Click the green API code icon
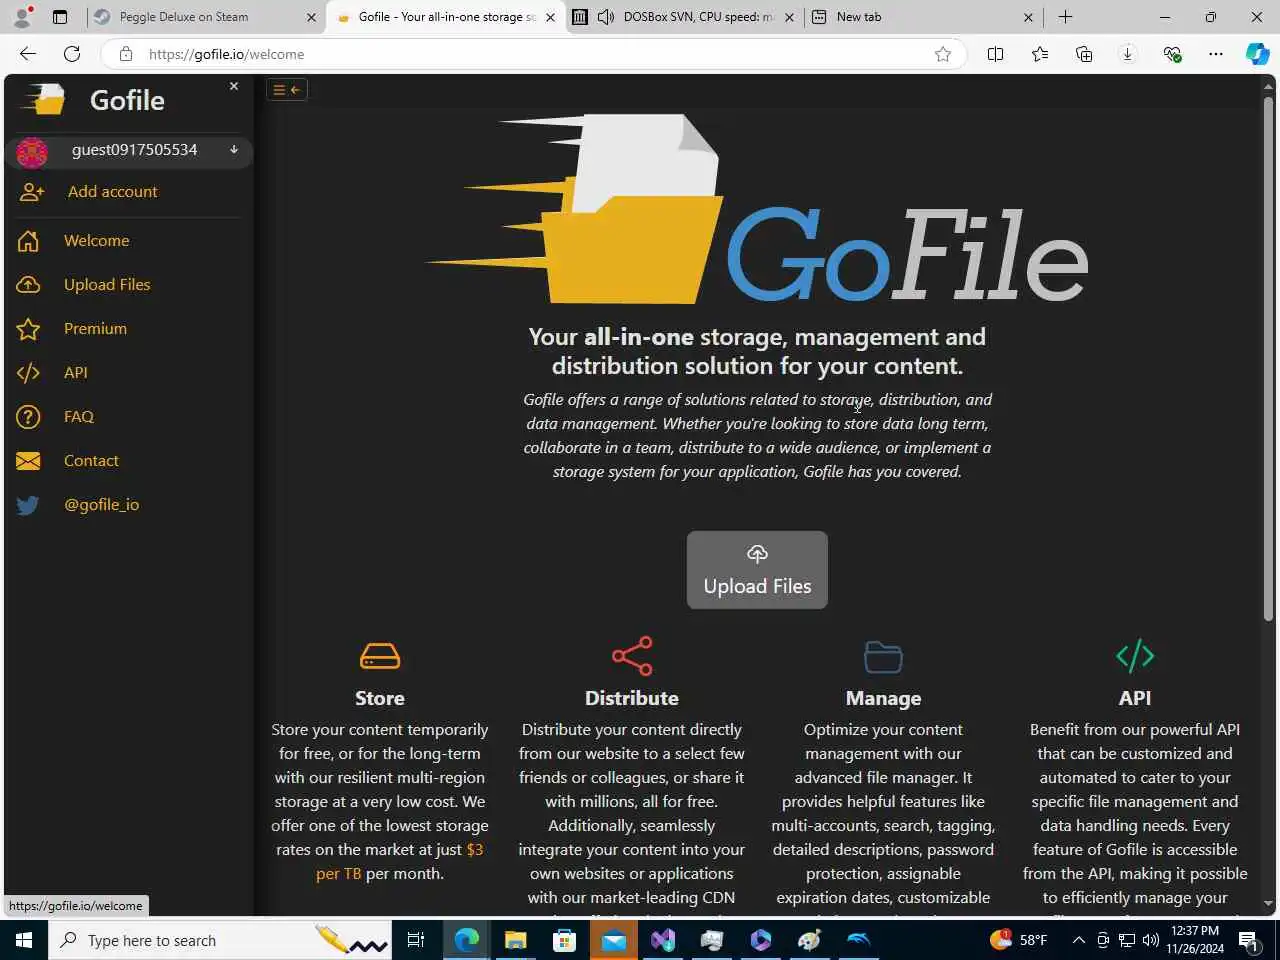 click(x=1135, y=656)
